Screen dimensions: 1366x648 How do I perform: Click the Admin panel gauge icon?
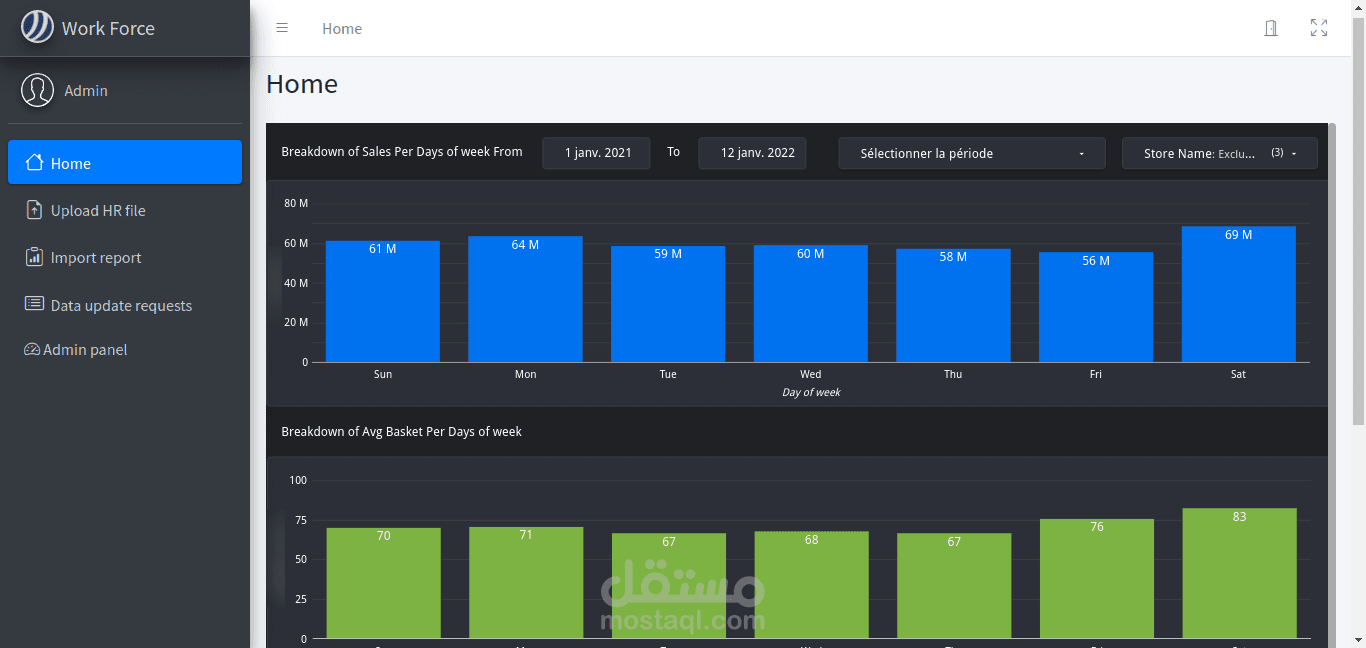point(31,350)
